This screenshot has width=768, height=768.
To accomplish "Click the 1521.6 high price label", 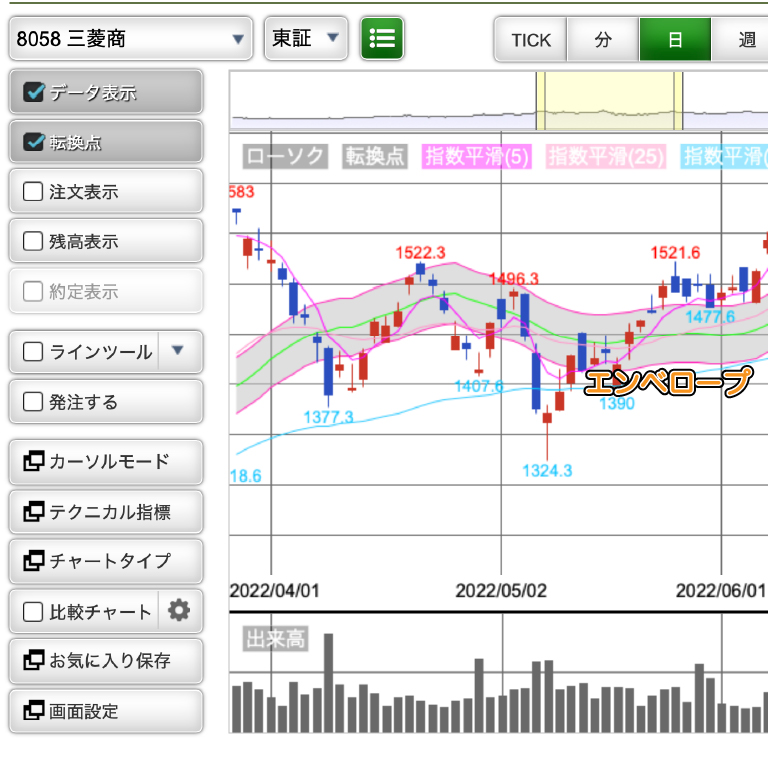I will pyautogui.click(x=675, y=253).
